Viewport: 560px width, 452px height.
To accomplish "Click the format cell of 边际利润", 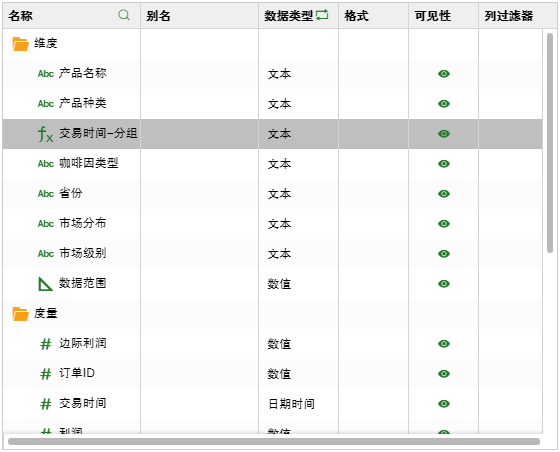I will click(373, 343).
